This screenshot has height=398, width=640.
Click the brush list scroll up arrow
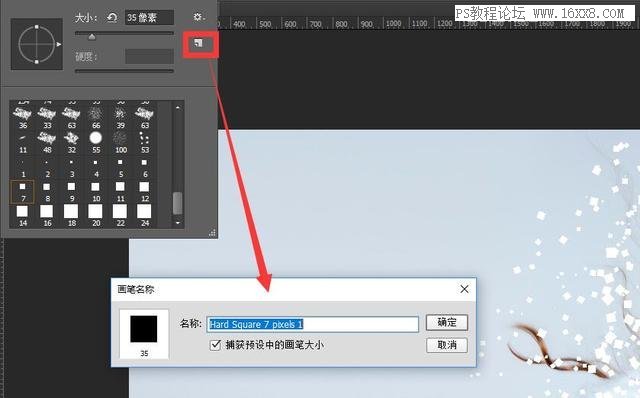[178, 107]
